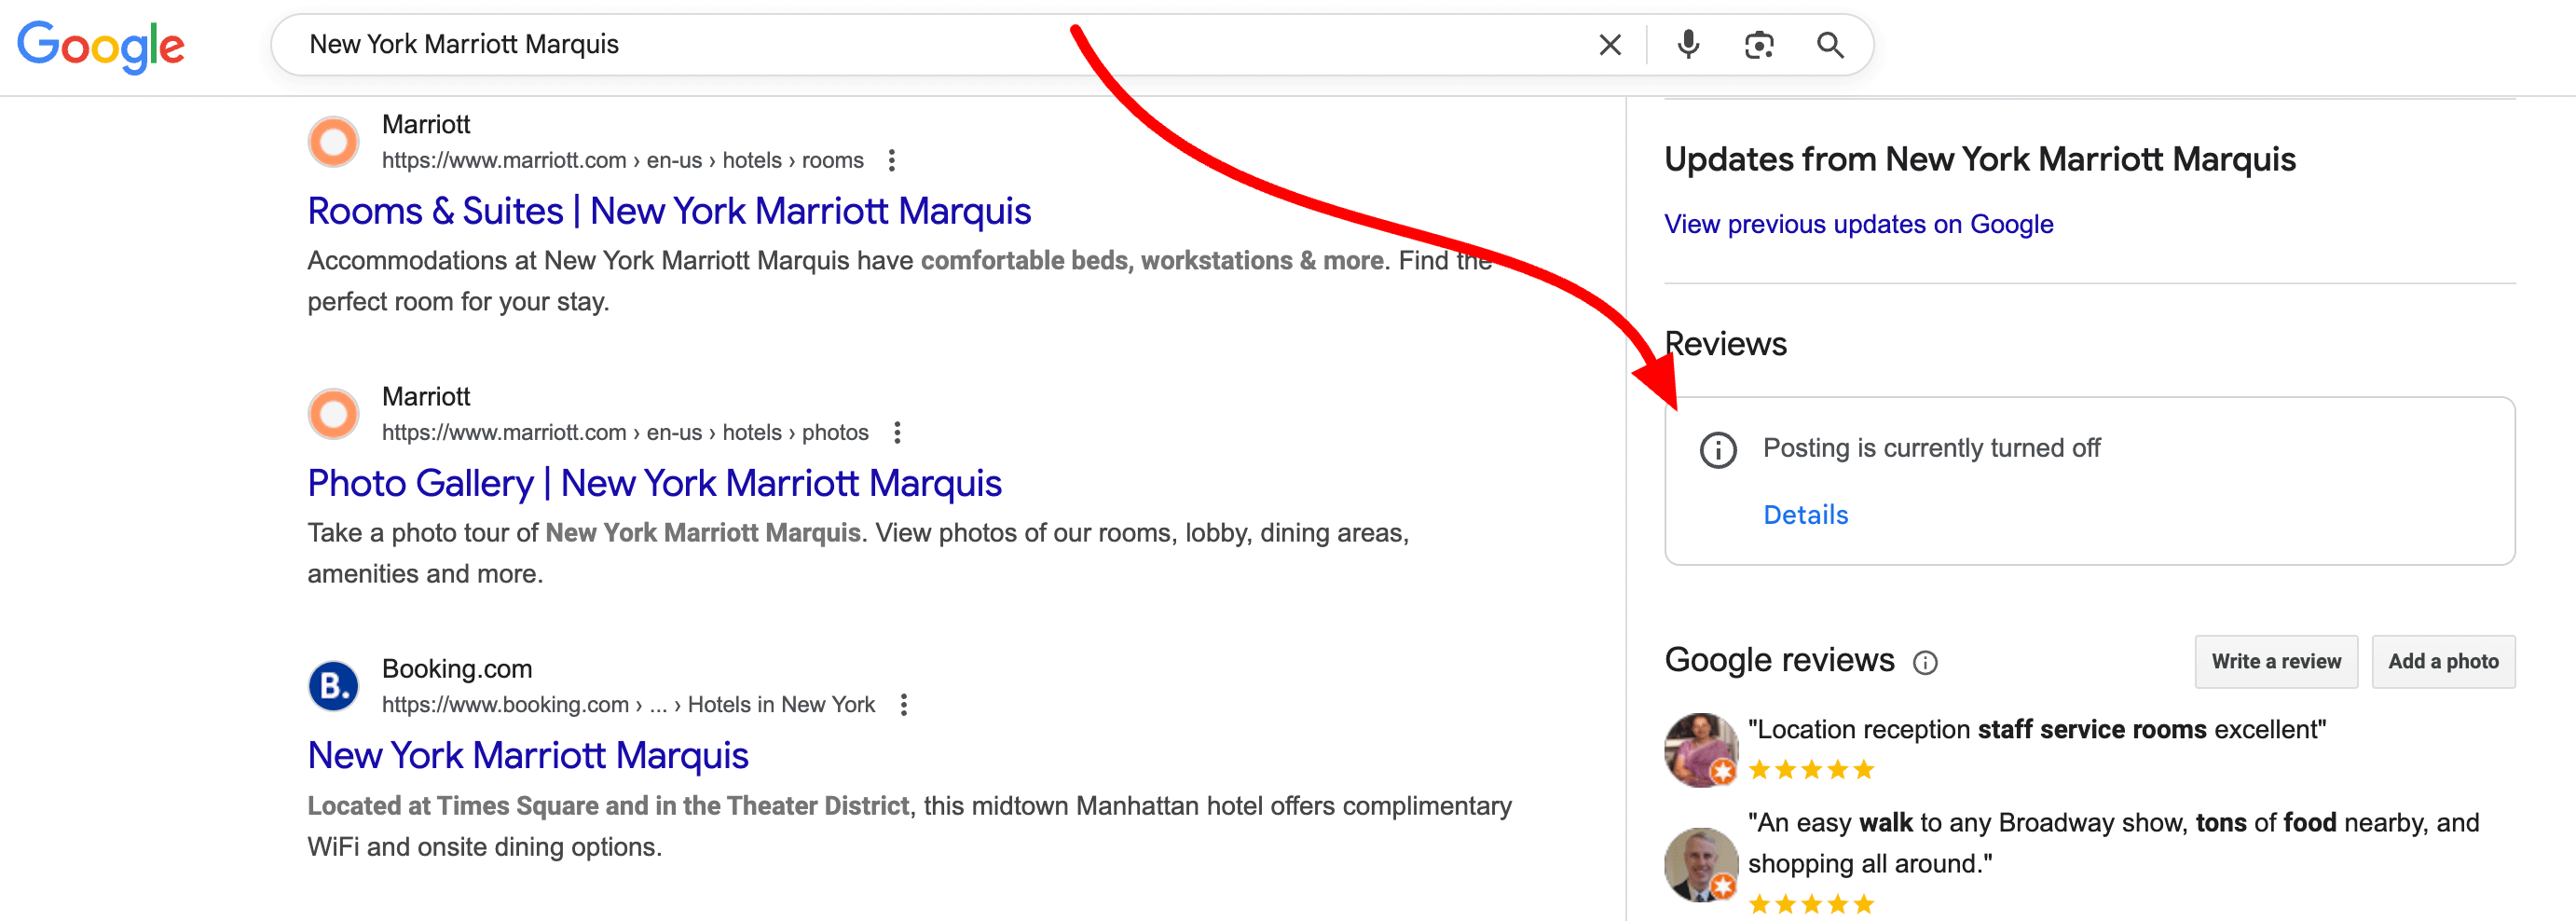Open the three-dot menu for Booking.com result
Image resolution: width=2576 pixels, height=921 pixels.
tap(905, 704)
